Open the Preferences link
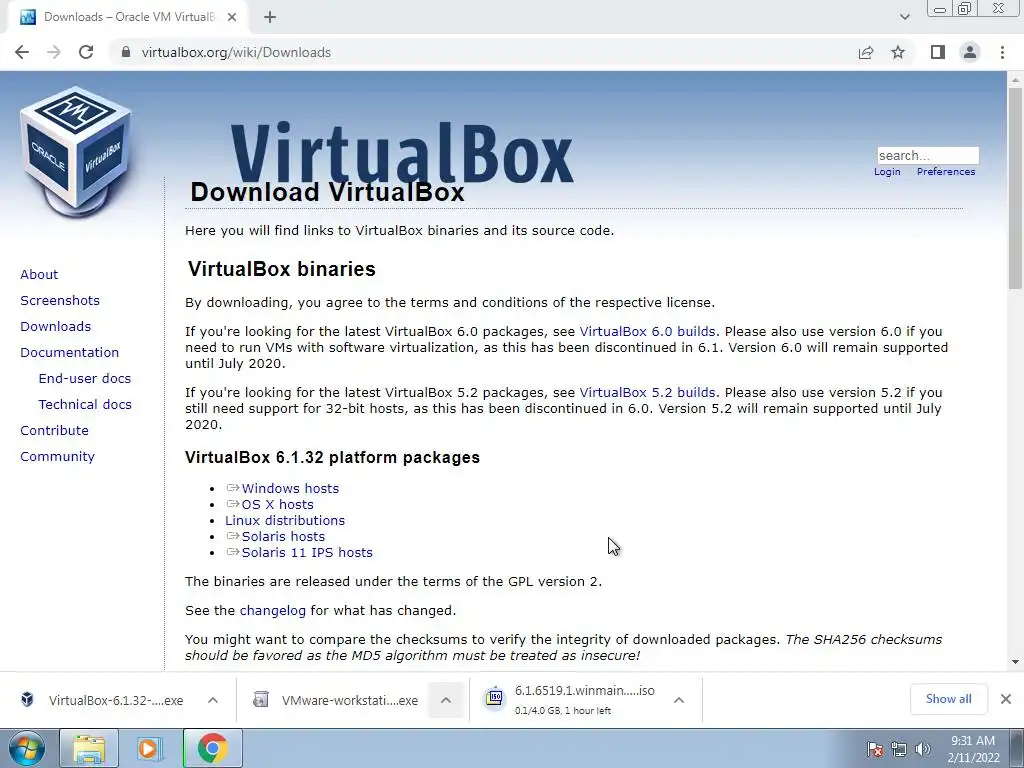Viewport: 1024px width, 768px height. tap(946, 172)
